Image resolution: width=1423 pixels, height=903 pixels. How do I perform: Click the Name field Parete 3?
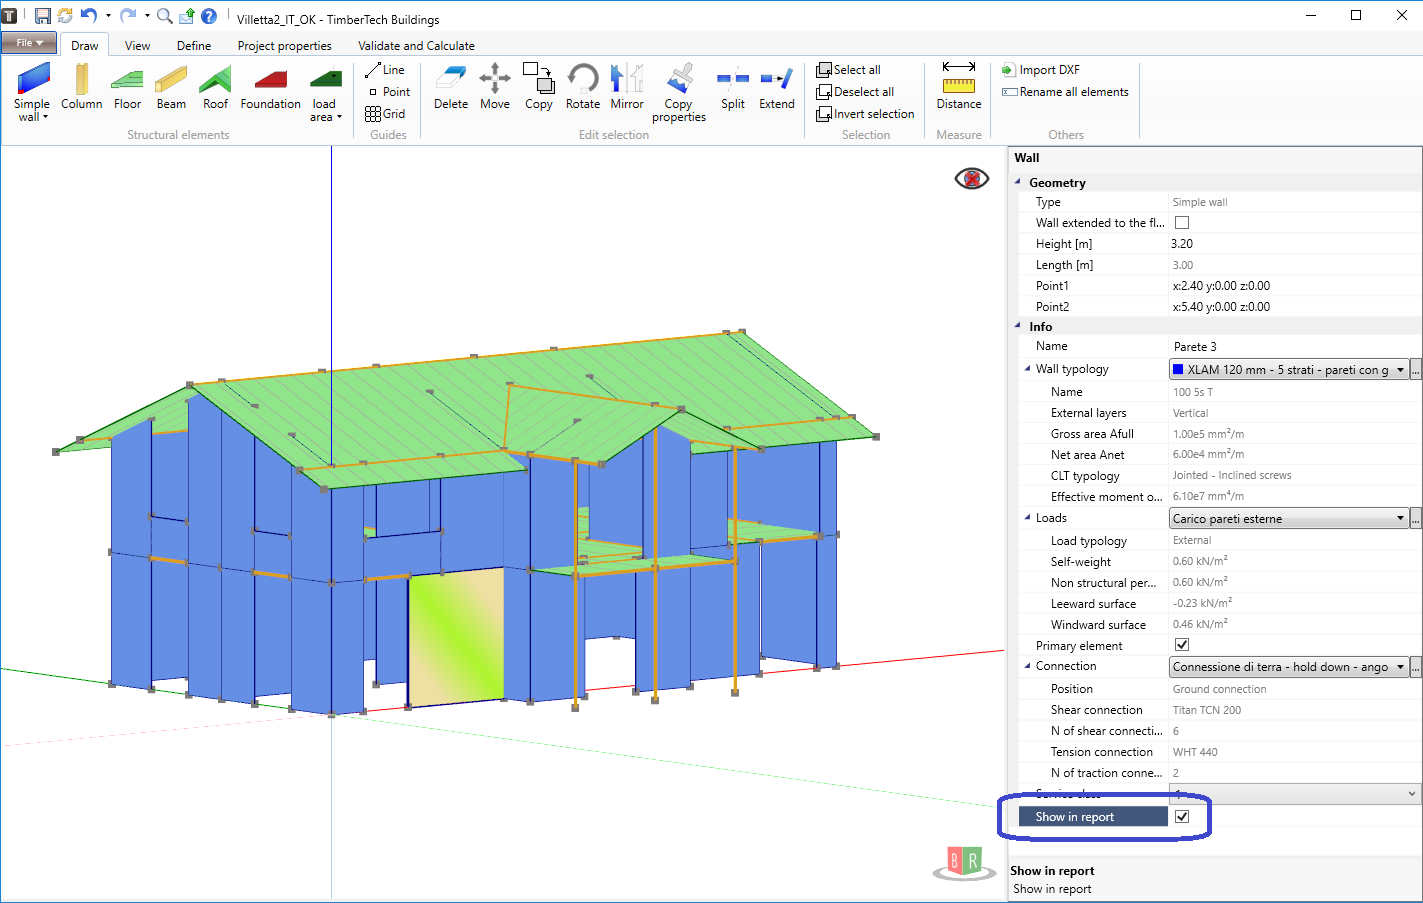tap(1294, 347)
